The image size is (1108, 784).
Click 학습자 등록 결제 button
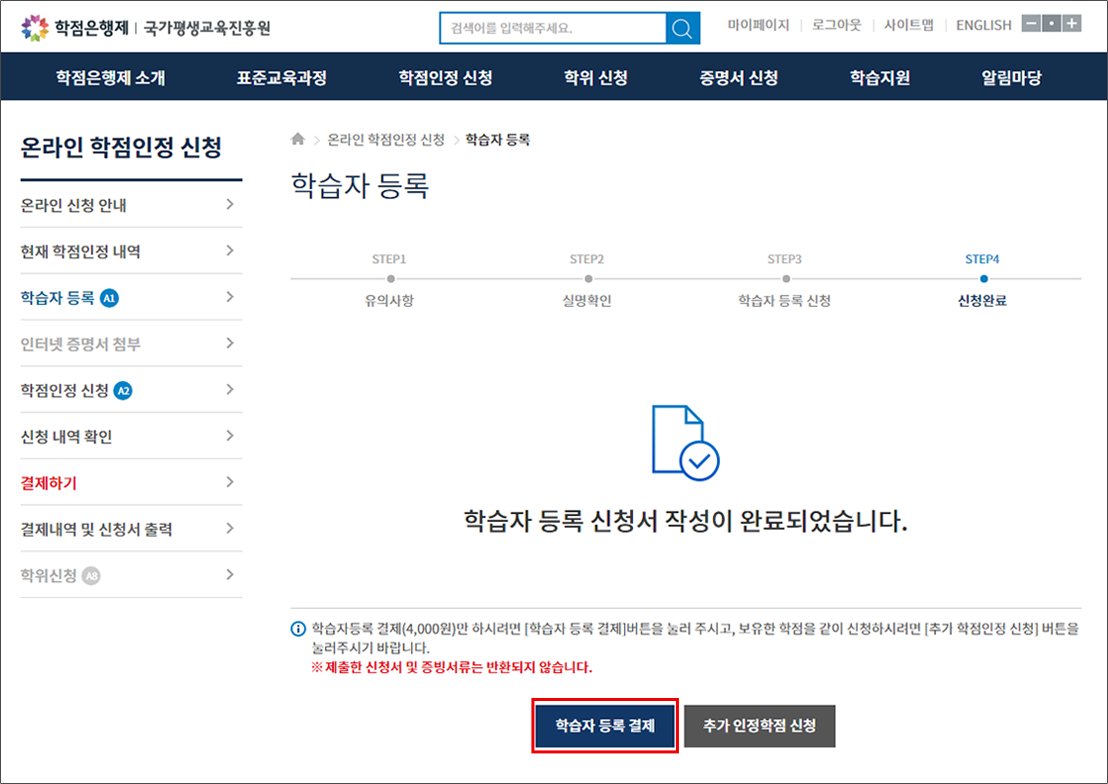point(605,726)
